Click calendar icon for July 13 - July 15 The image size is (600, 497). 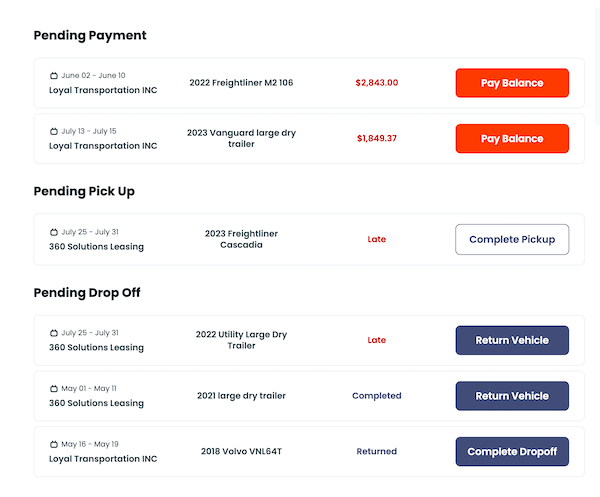54,131
